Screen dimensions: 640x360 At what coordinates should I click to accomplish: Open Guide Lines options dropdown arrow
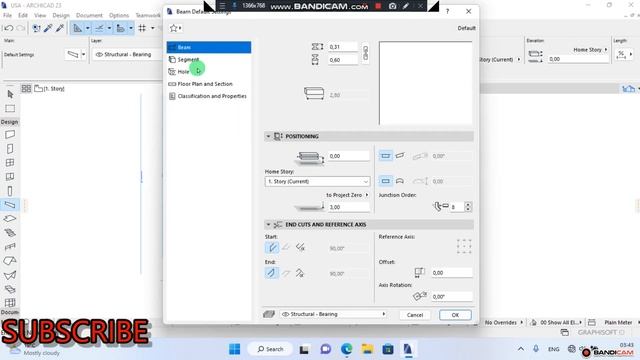tap(87, 28)
